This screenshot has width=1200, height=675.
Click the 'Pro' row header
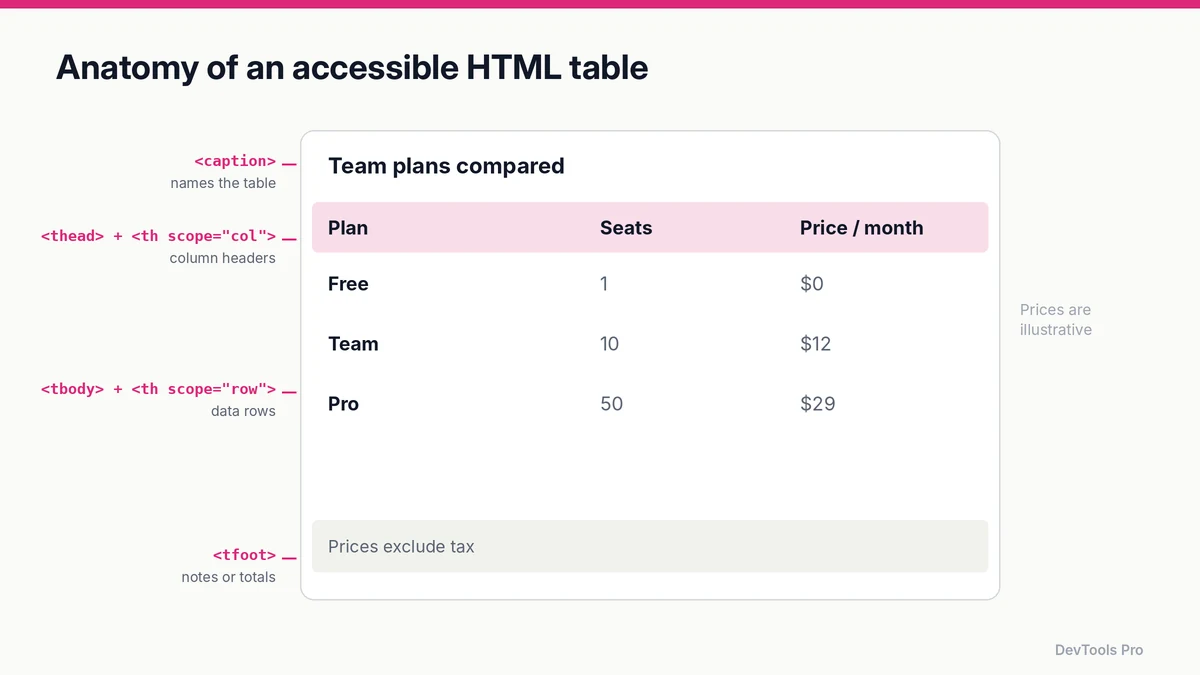click(x=343, y=404)
